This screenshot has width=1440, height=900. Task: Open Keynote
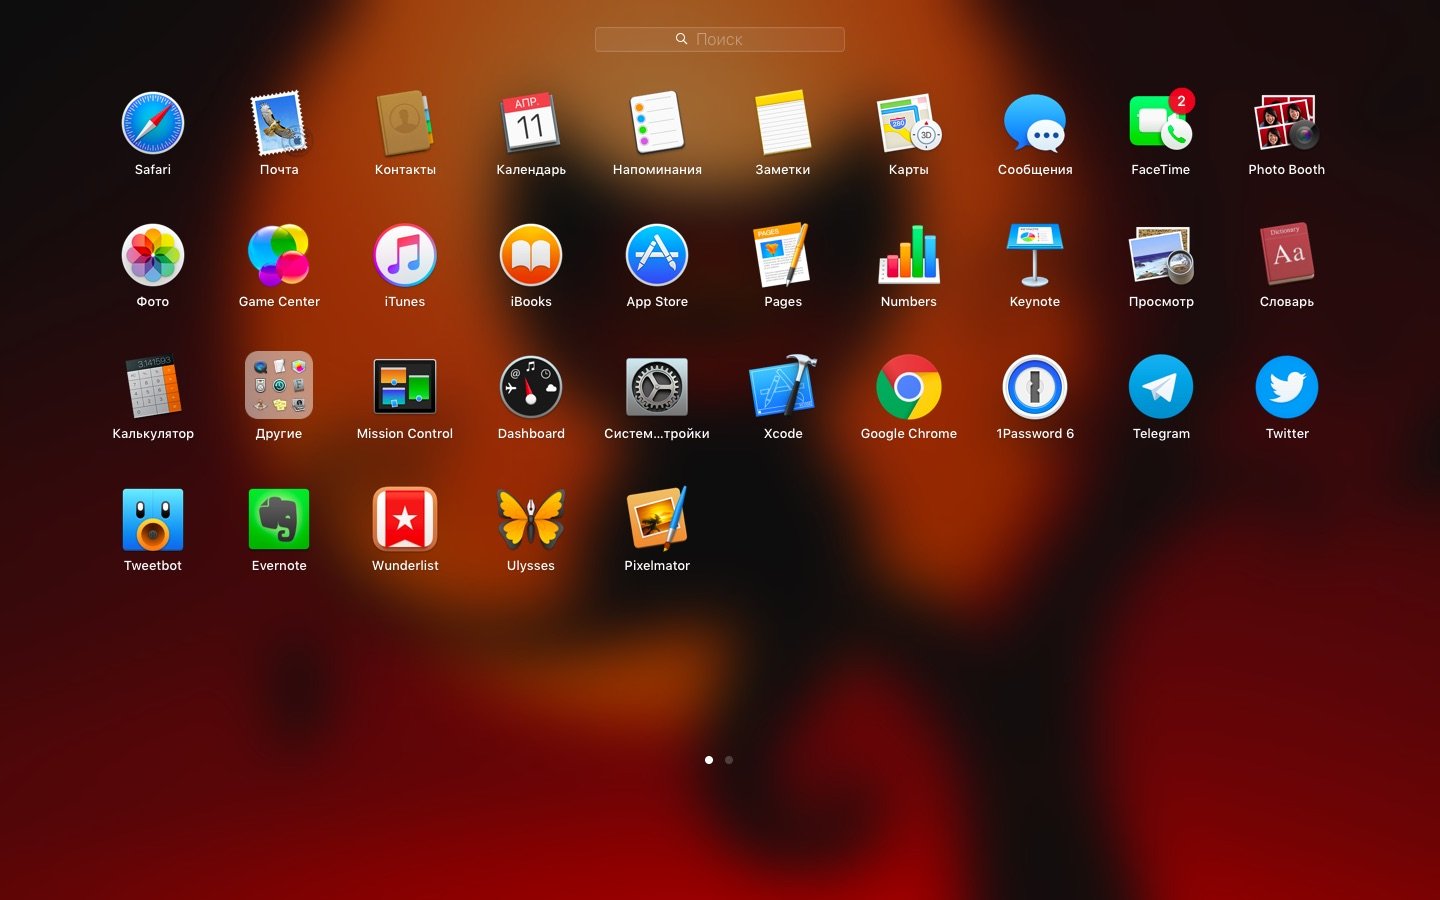[1035, 256]
